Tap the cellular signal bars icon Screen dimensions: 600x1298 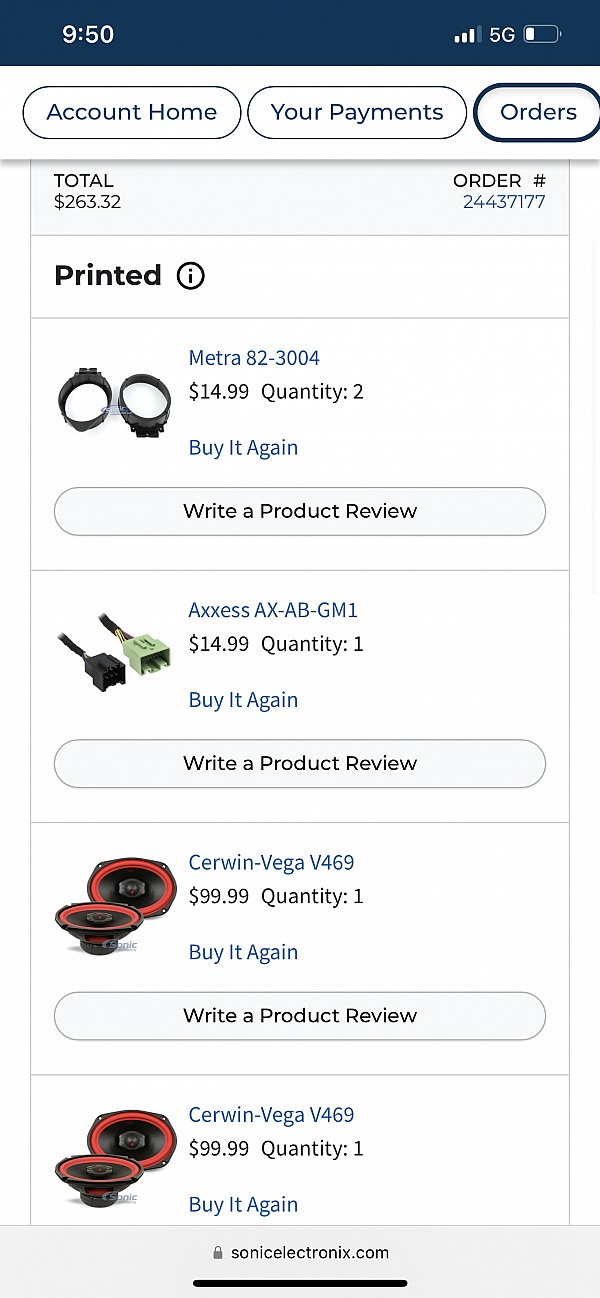(467, 35)
